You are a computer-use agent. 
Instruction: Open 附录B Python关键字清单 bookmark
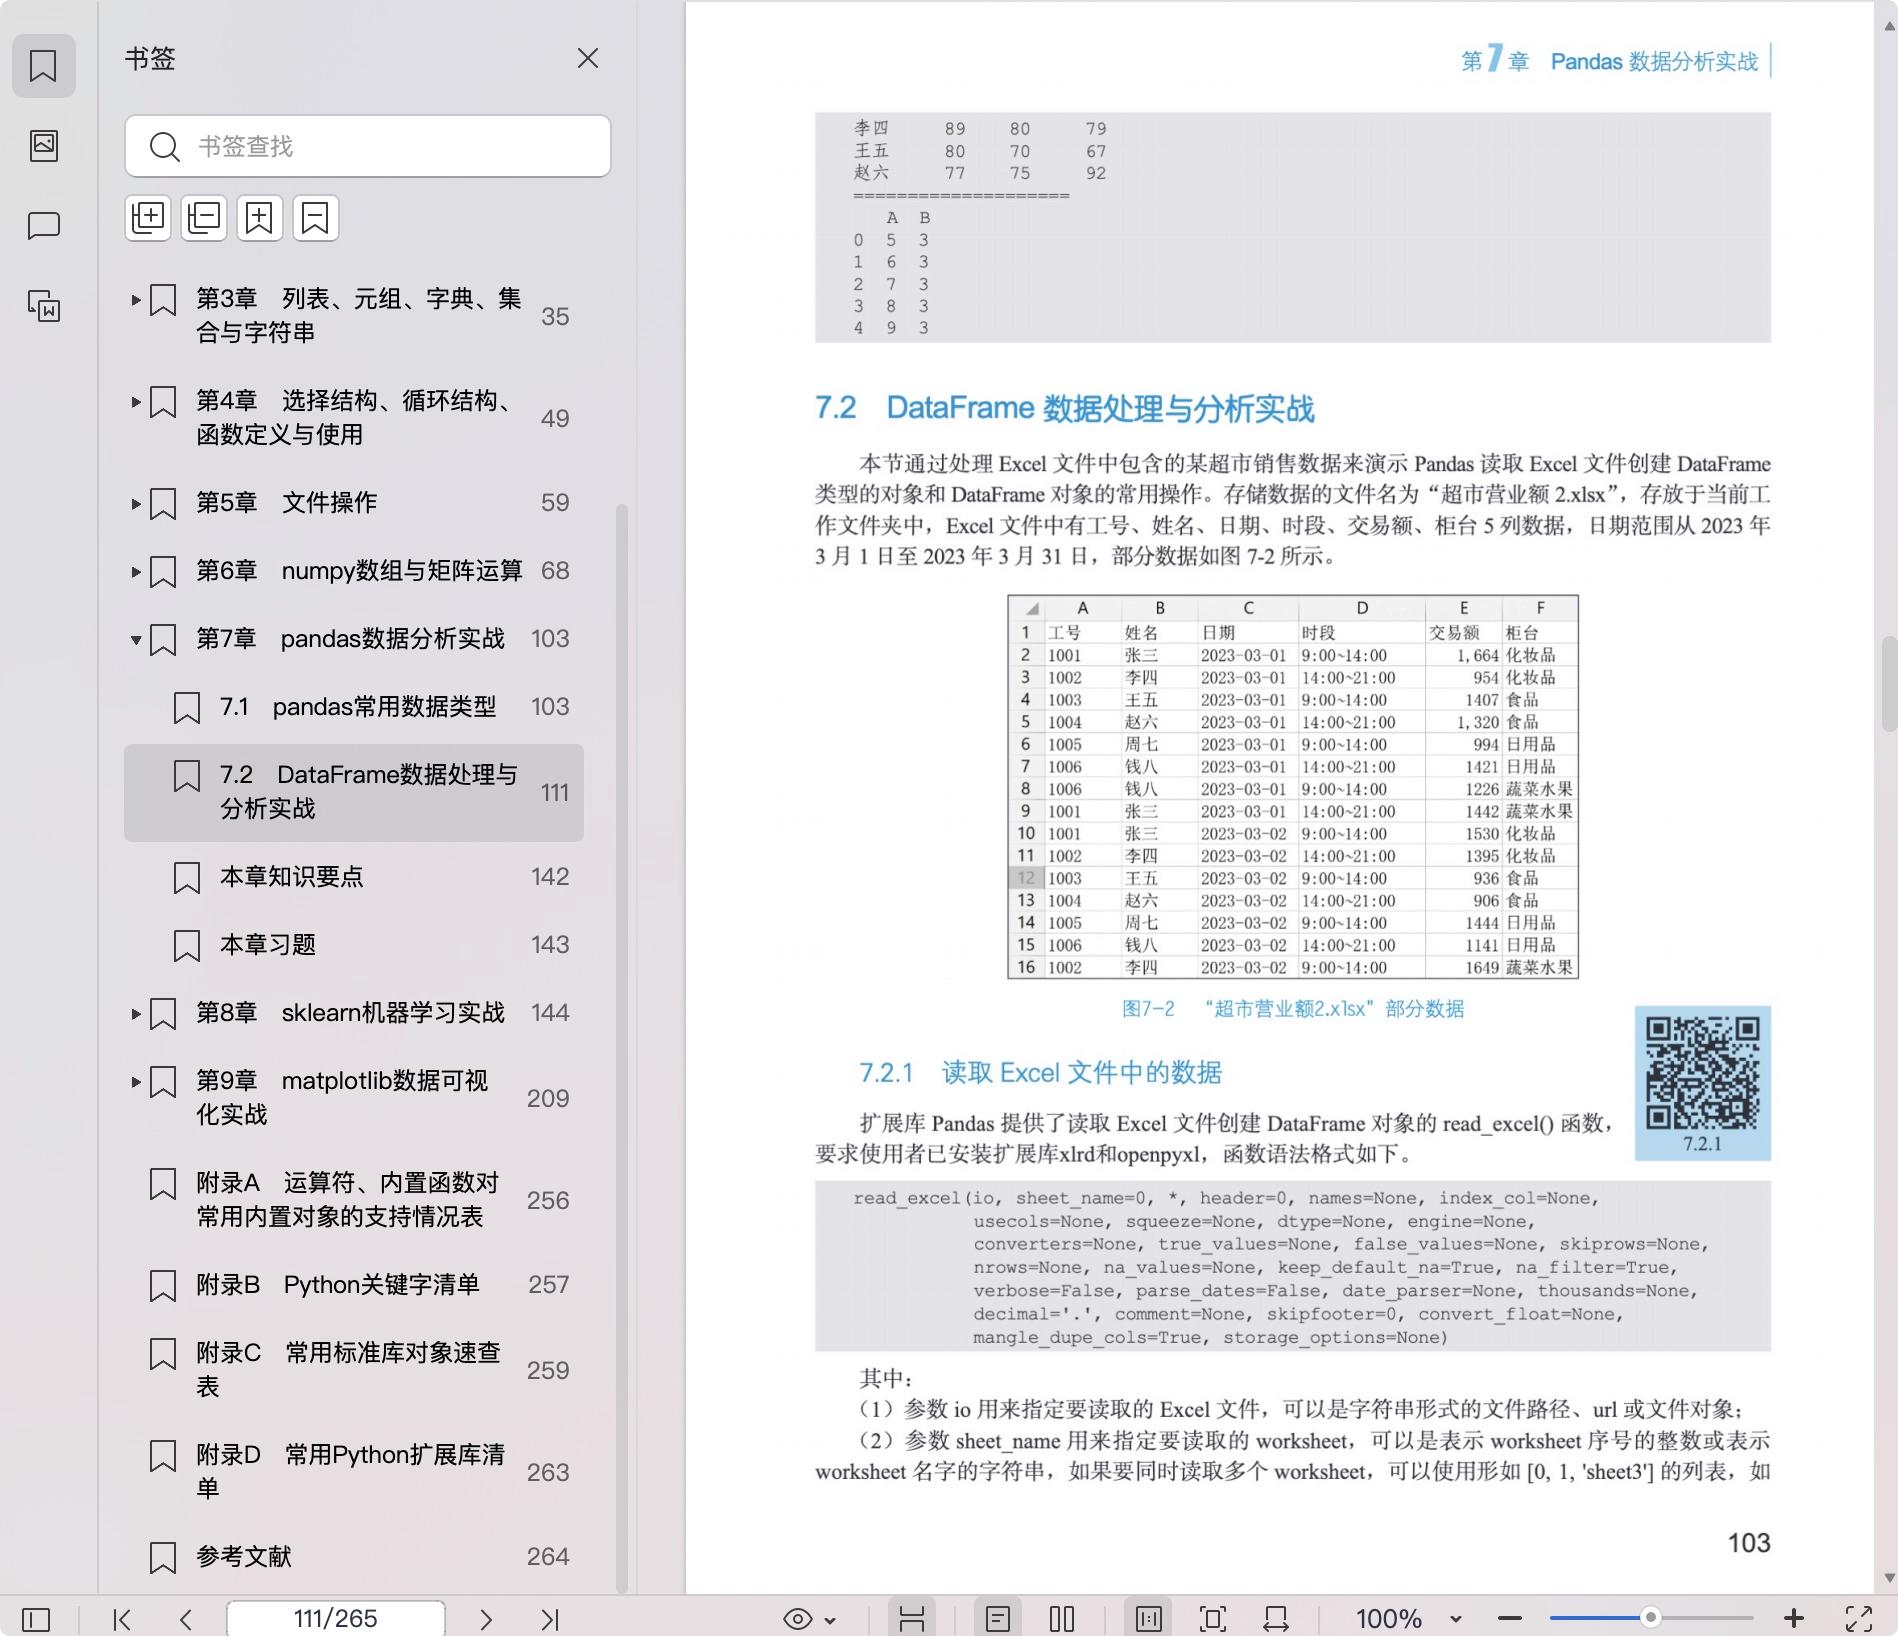[x=354, y=1285]
